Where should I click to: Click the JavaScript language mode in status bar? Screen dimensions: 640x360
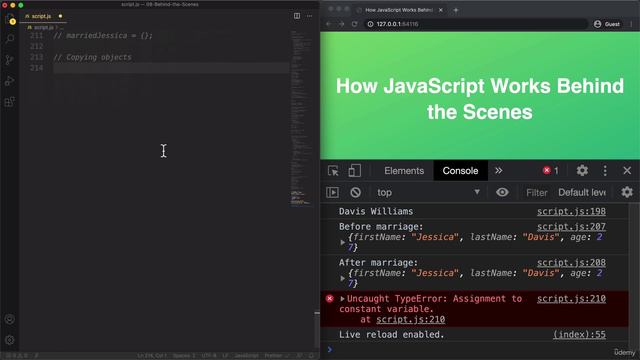pos(246,356)
